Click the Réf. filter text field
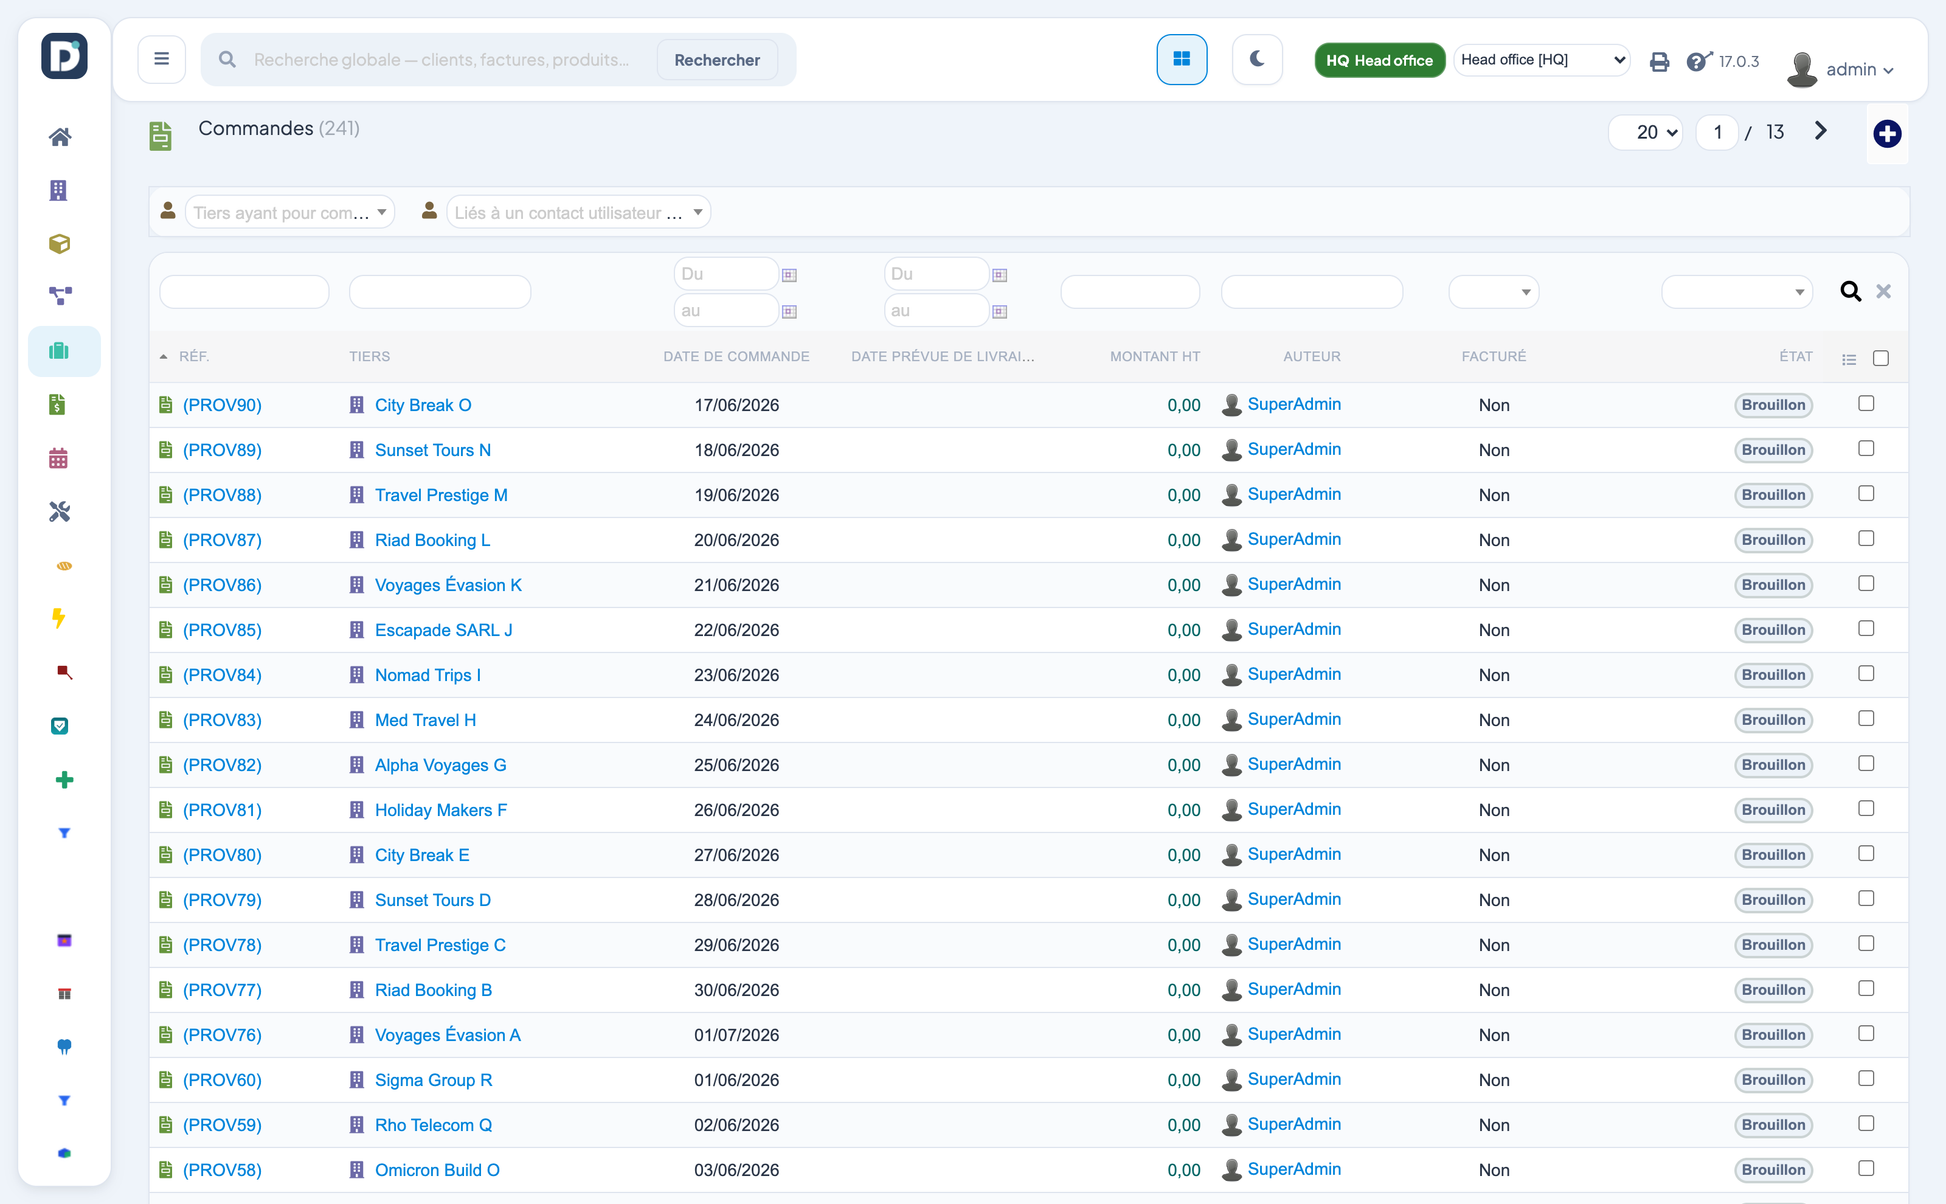The width and height of the screenshot is (1946, 1204). pyautogui.click(x=244, y=292)
